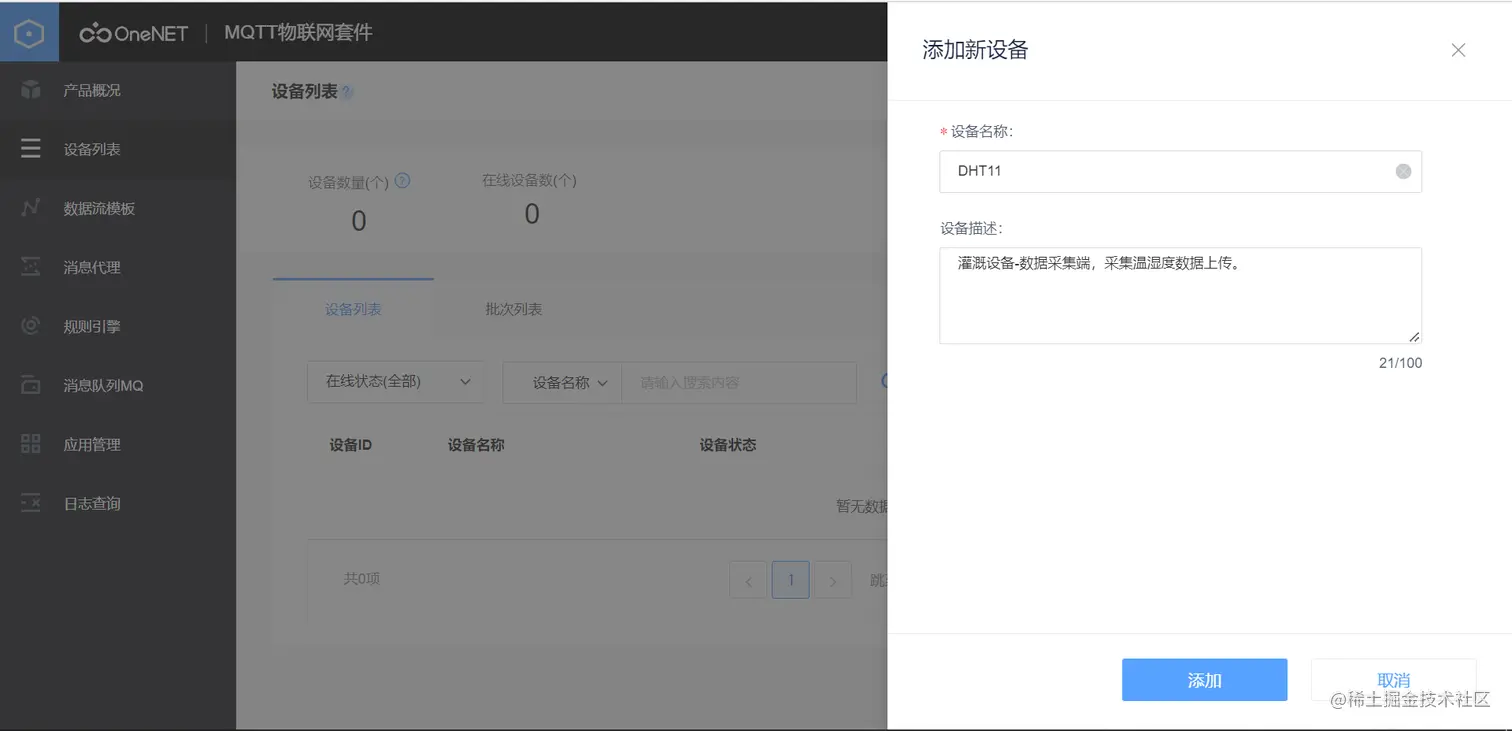The width and height of the screenshot is (1512, 731).
Task: Clear the 设备名称 field with the X icon
Action: 1403,172
